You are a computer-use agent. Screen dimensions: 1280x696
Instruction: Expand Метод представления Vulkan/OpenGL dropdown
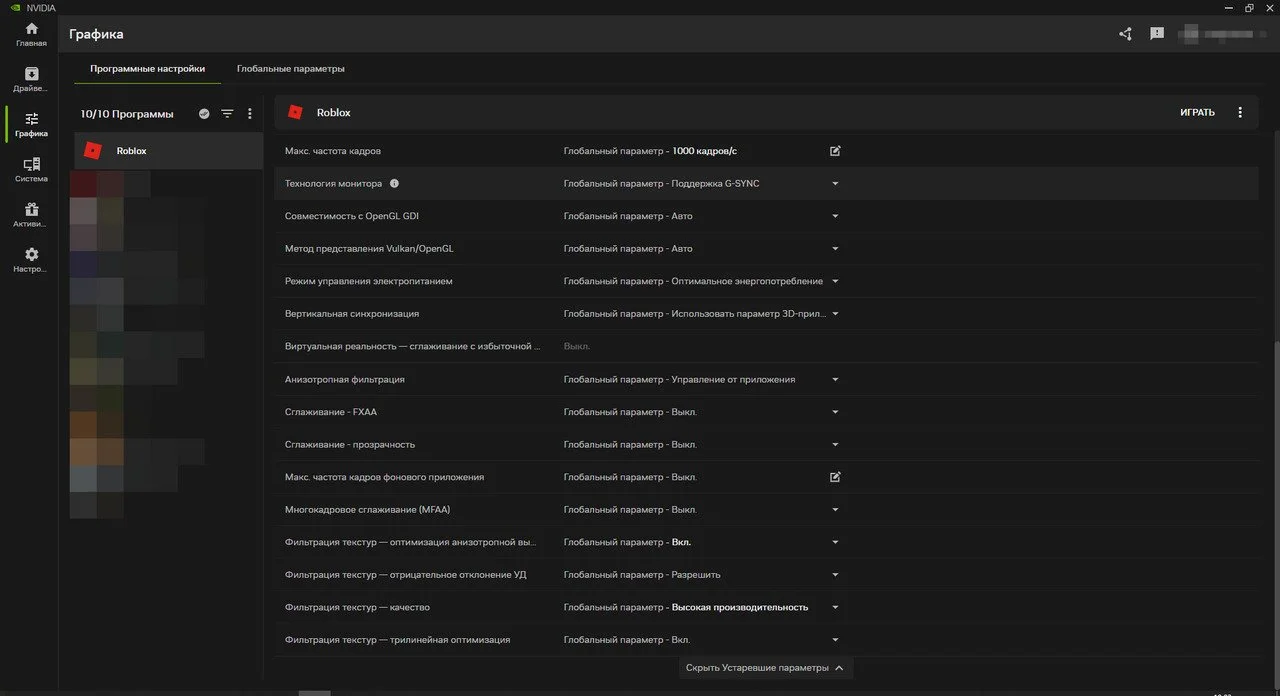tap(835, 249)
